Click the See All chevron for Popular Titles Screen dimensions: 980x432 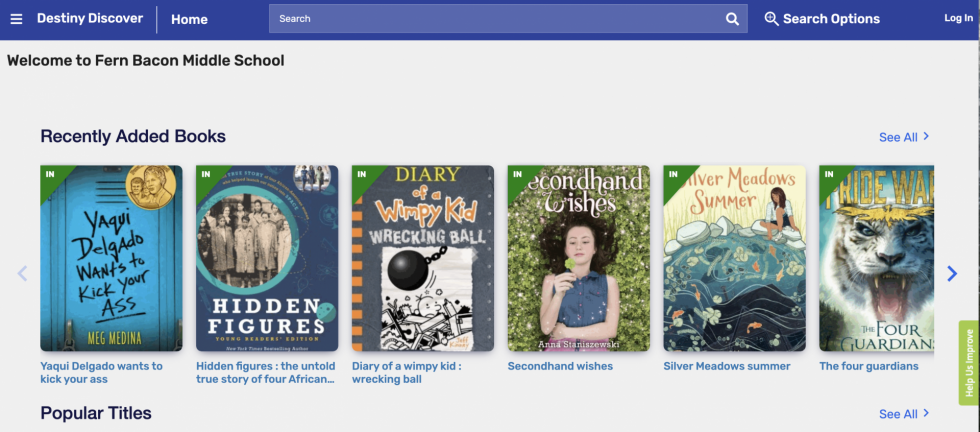(x=926, y=413)
